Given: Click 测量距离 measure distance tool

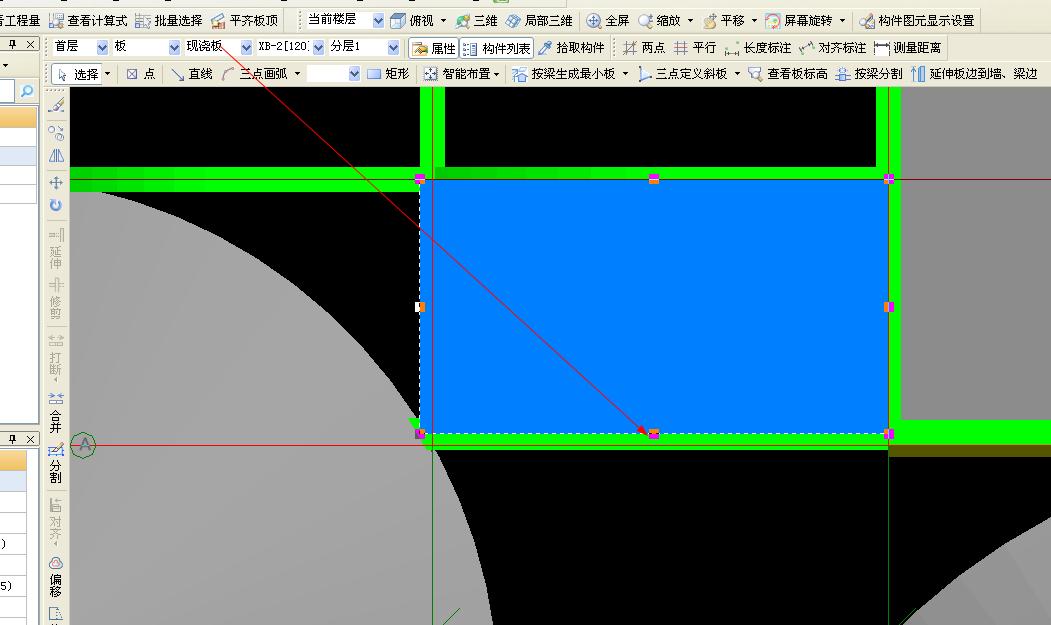Looking at the screenshot, I should point(908,48).
